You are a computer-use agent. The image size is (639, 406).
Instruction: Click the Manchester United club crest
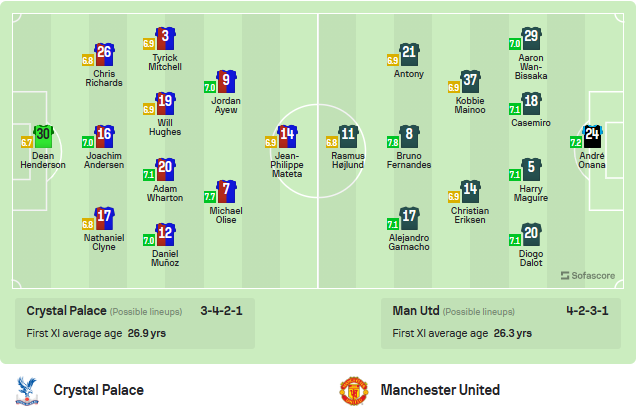click(354, 391)
